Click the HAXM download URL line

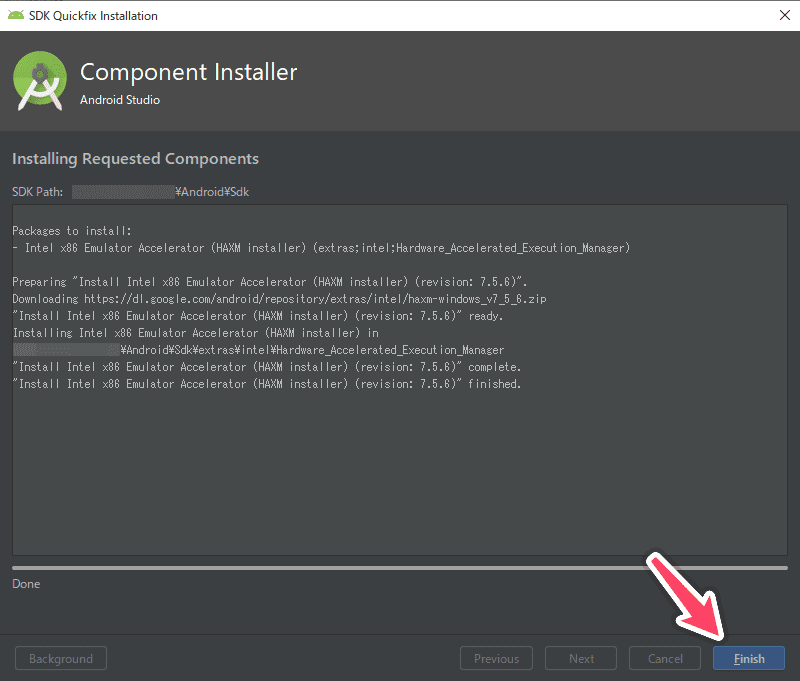279,299
